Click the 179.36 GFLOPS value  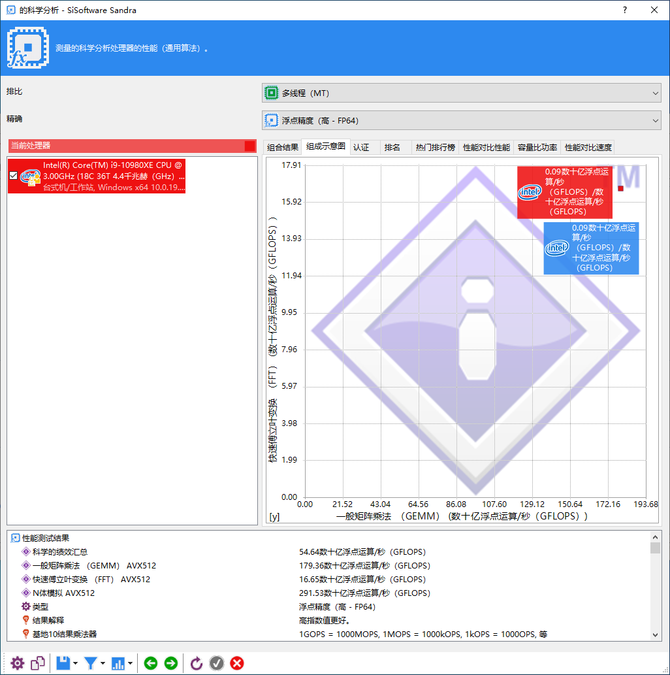point(365,566)
